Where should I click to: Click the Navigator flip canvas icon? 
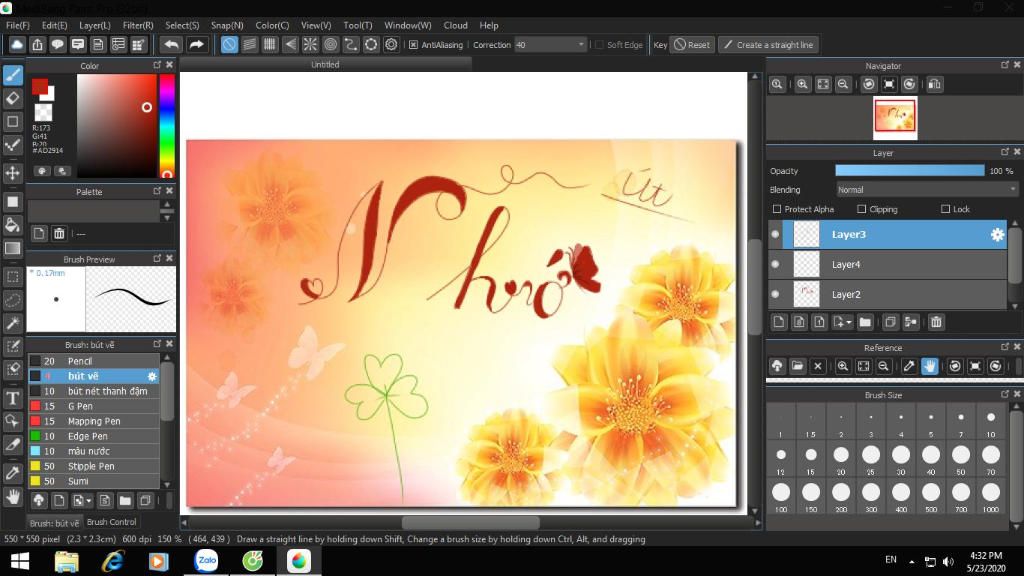(x=935, y=84)
